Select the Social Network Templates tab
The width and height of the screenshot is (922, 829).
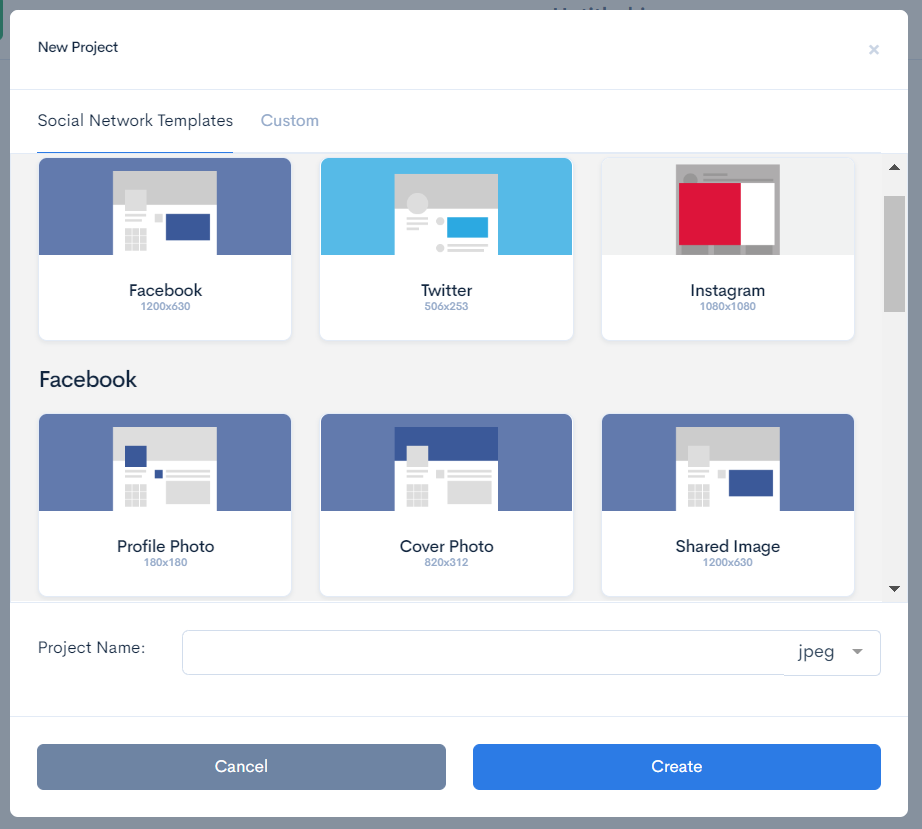pos(135,121)
